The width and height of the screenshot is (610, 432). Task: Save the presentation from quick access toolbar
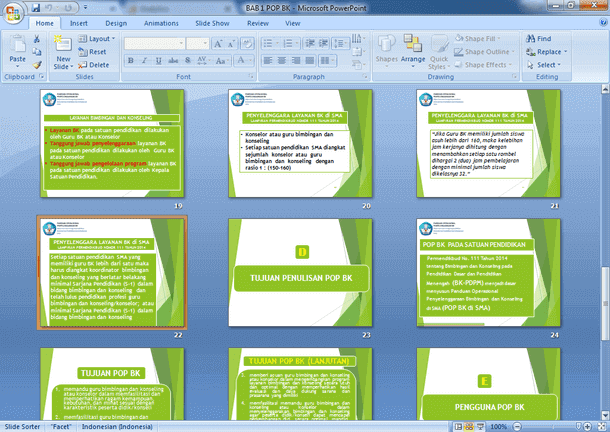click(36, 8)
